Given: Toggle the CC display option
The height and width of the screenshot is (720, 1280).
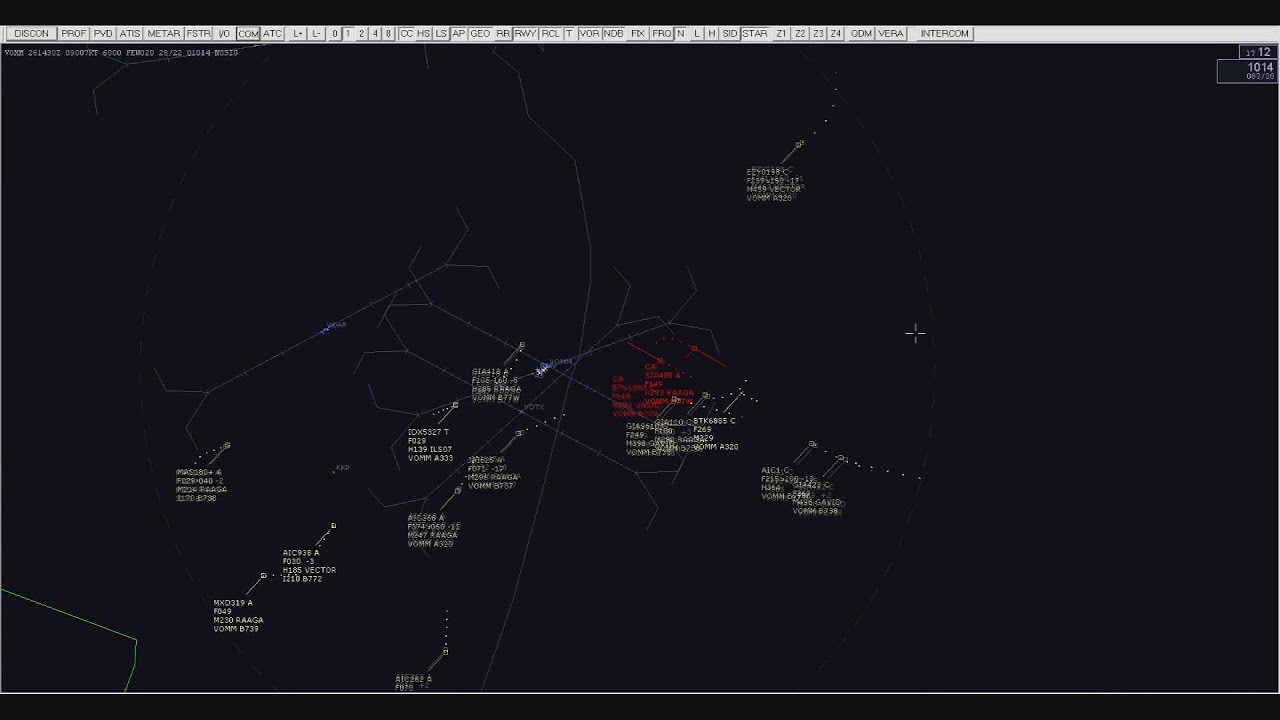Looking at the screenshot, I should pyautogui.click(x=406, y=34).
